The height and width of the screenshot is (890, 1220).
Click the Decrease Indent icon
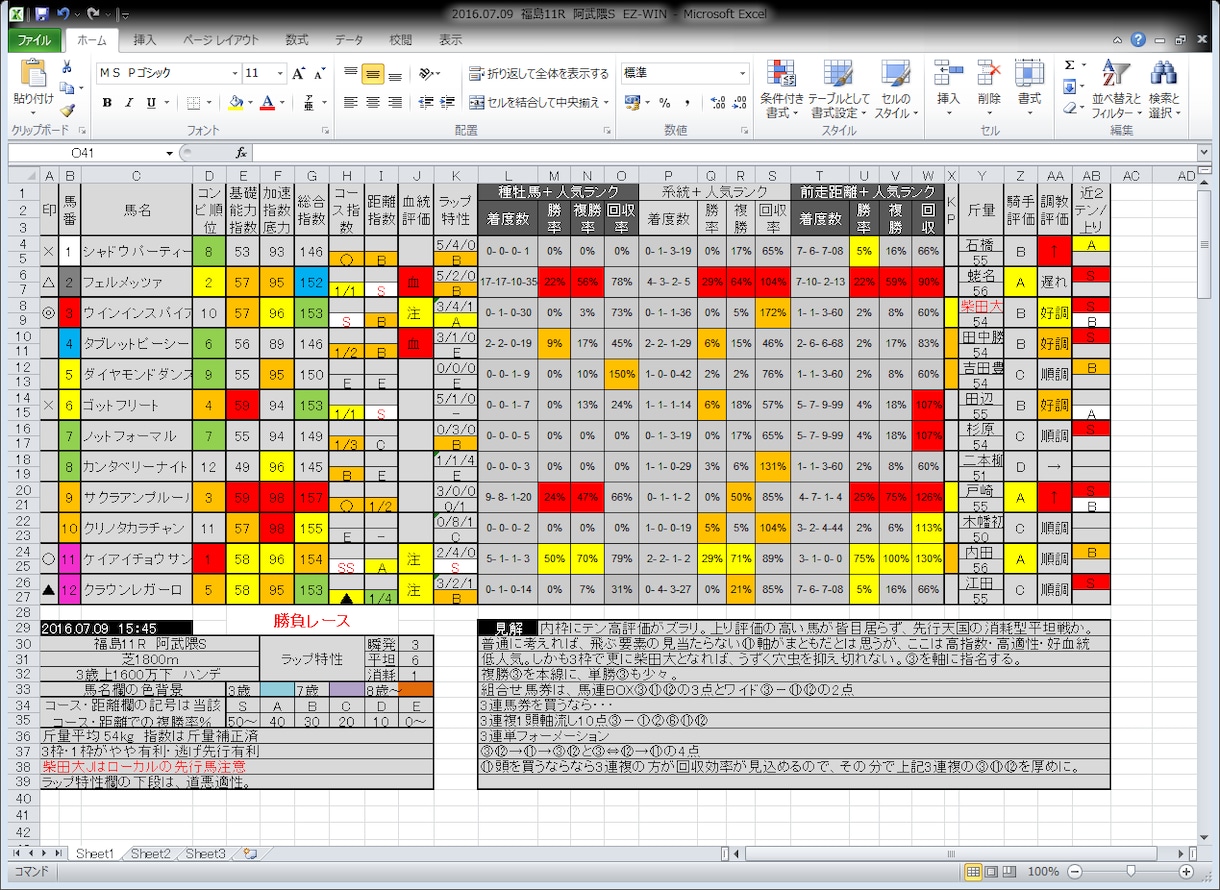(x=425, y=102)
